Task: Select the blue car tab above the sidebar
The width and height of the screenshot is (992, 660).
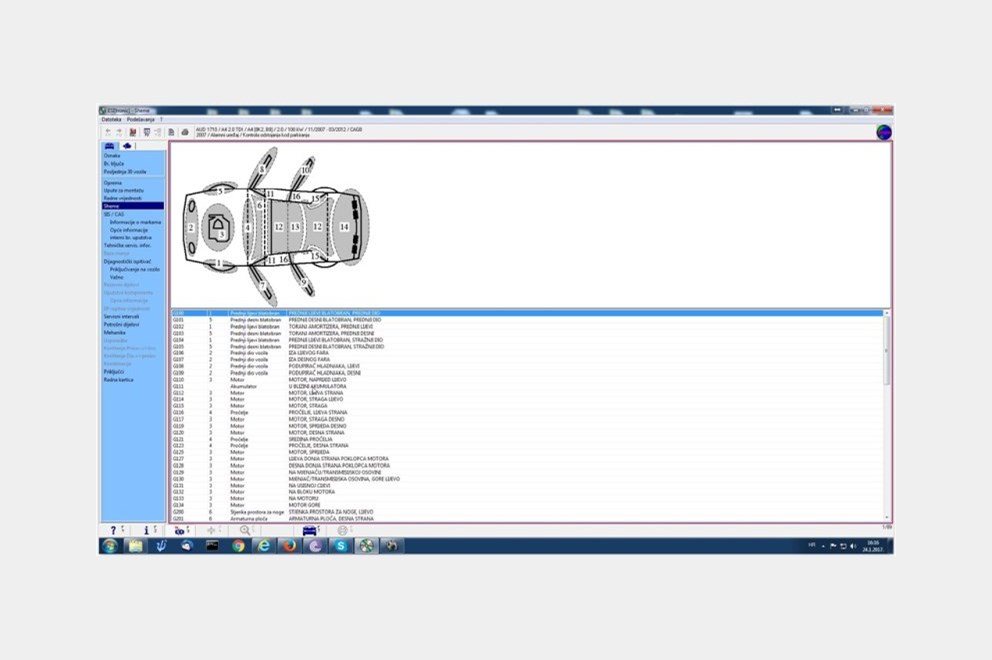Action: click(x=110, y=145)
